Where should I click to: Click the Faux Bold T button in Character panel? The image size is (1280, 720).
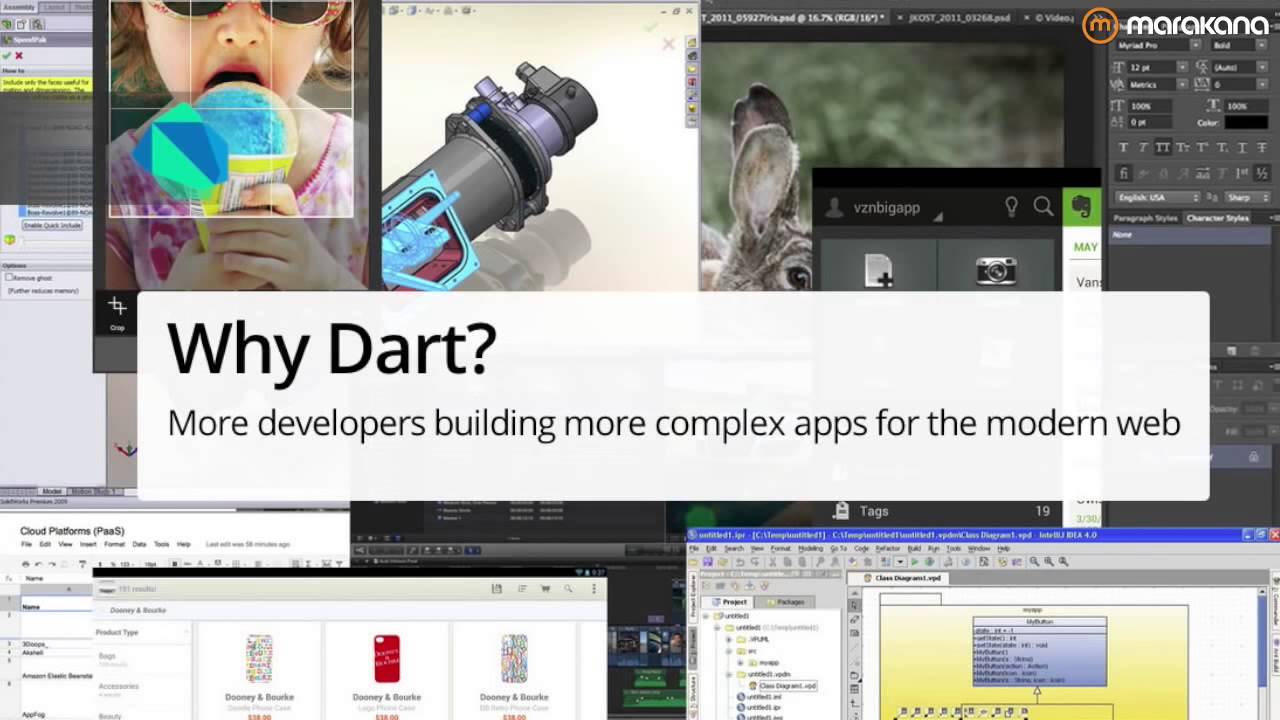(x=1123, y=148)
